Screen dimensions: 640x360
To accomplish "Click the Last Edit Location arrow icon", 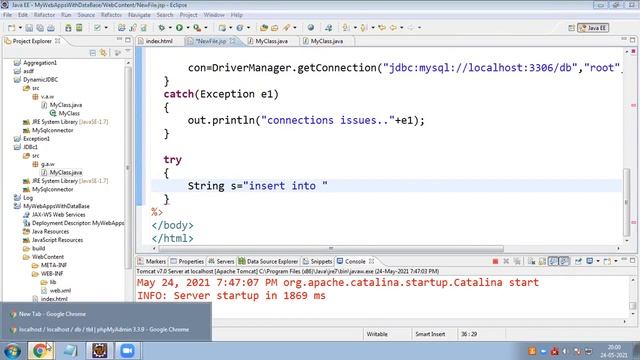I will point(382,28).
